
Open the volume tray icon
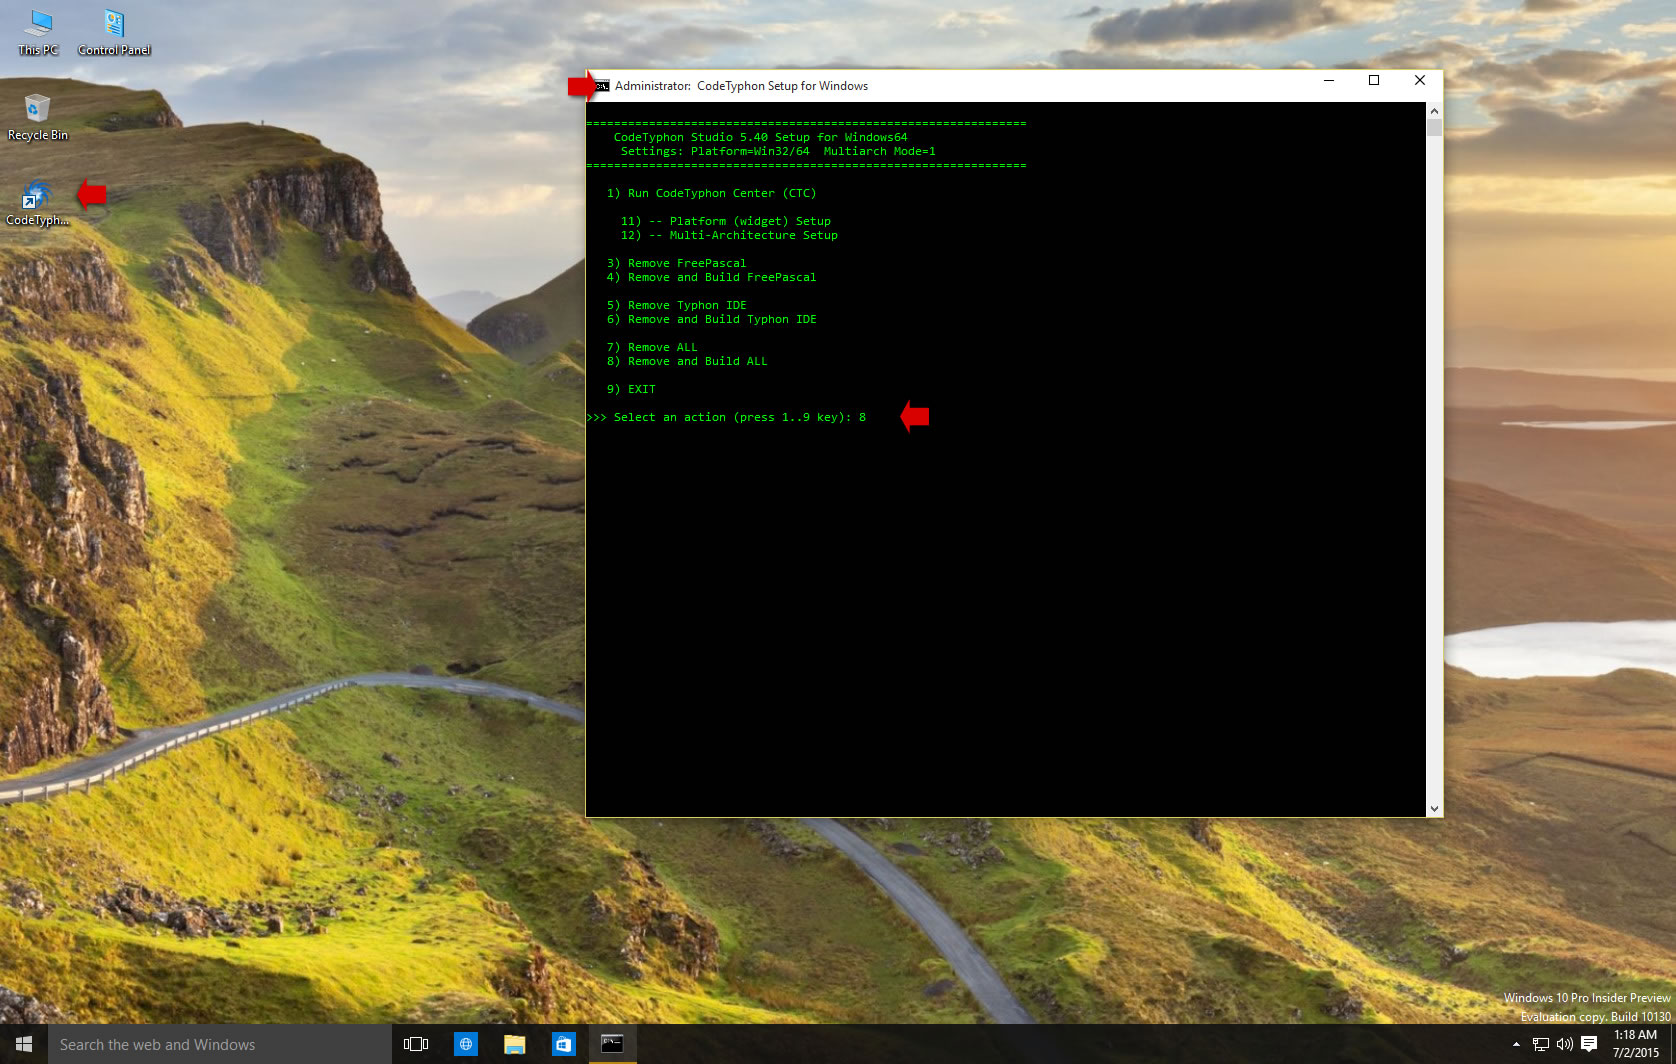[1565, 1044]
